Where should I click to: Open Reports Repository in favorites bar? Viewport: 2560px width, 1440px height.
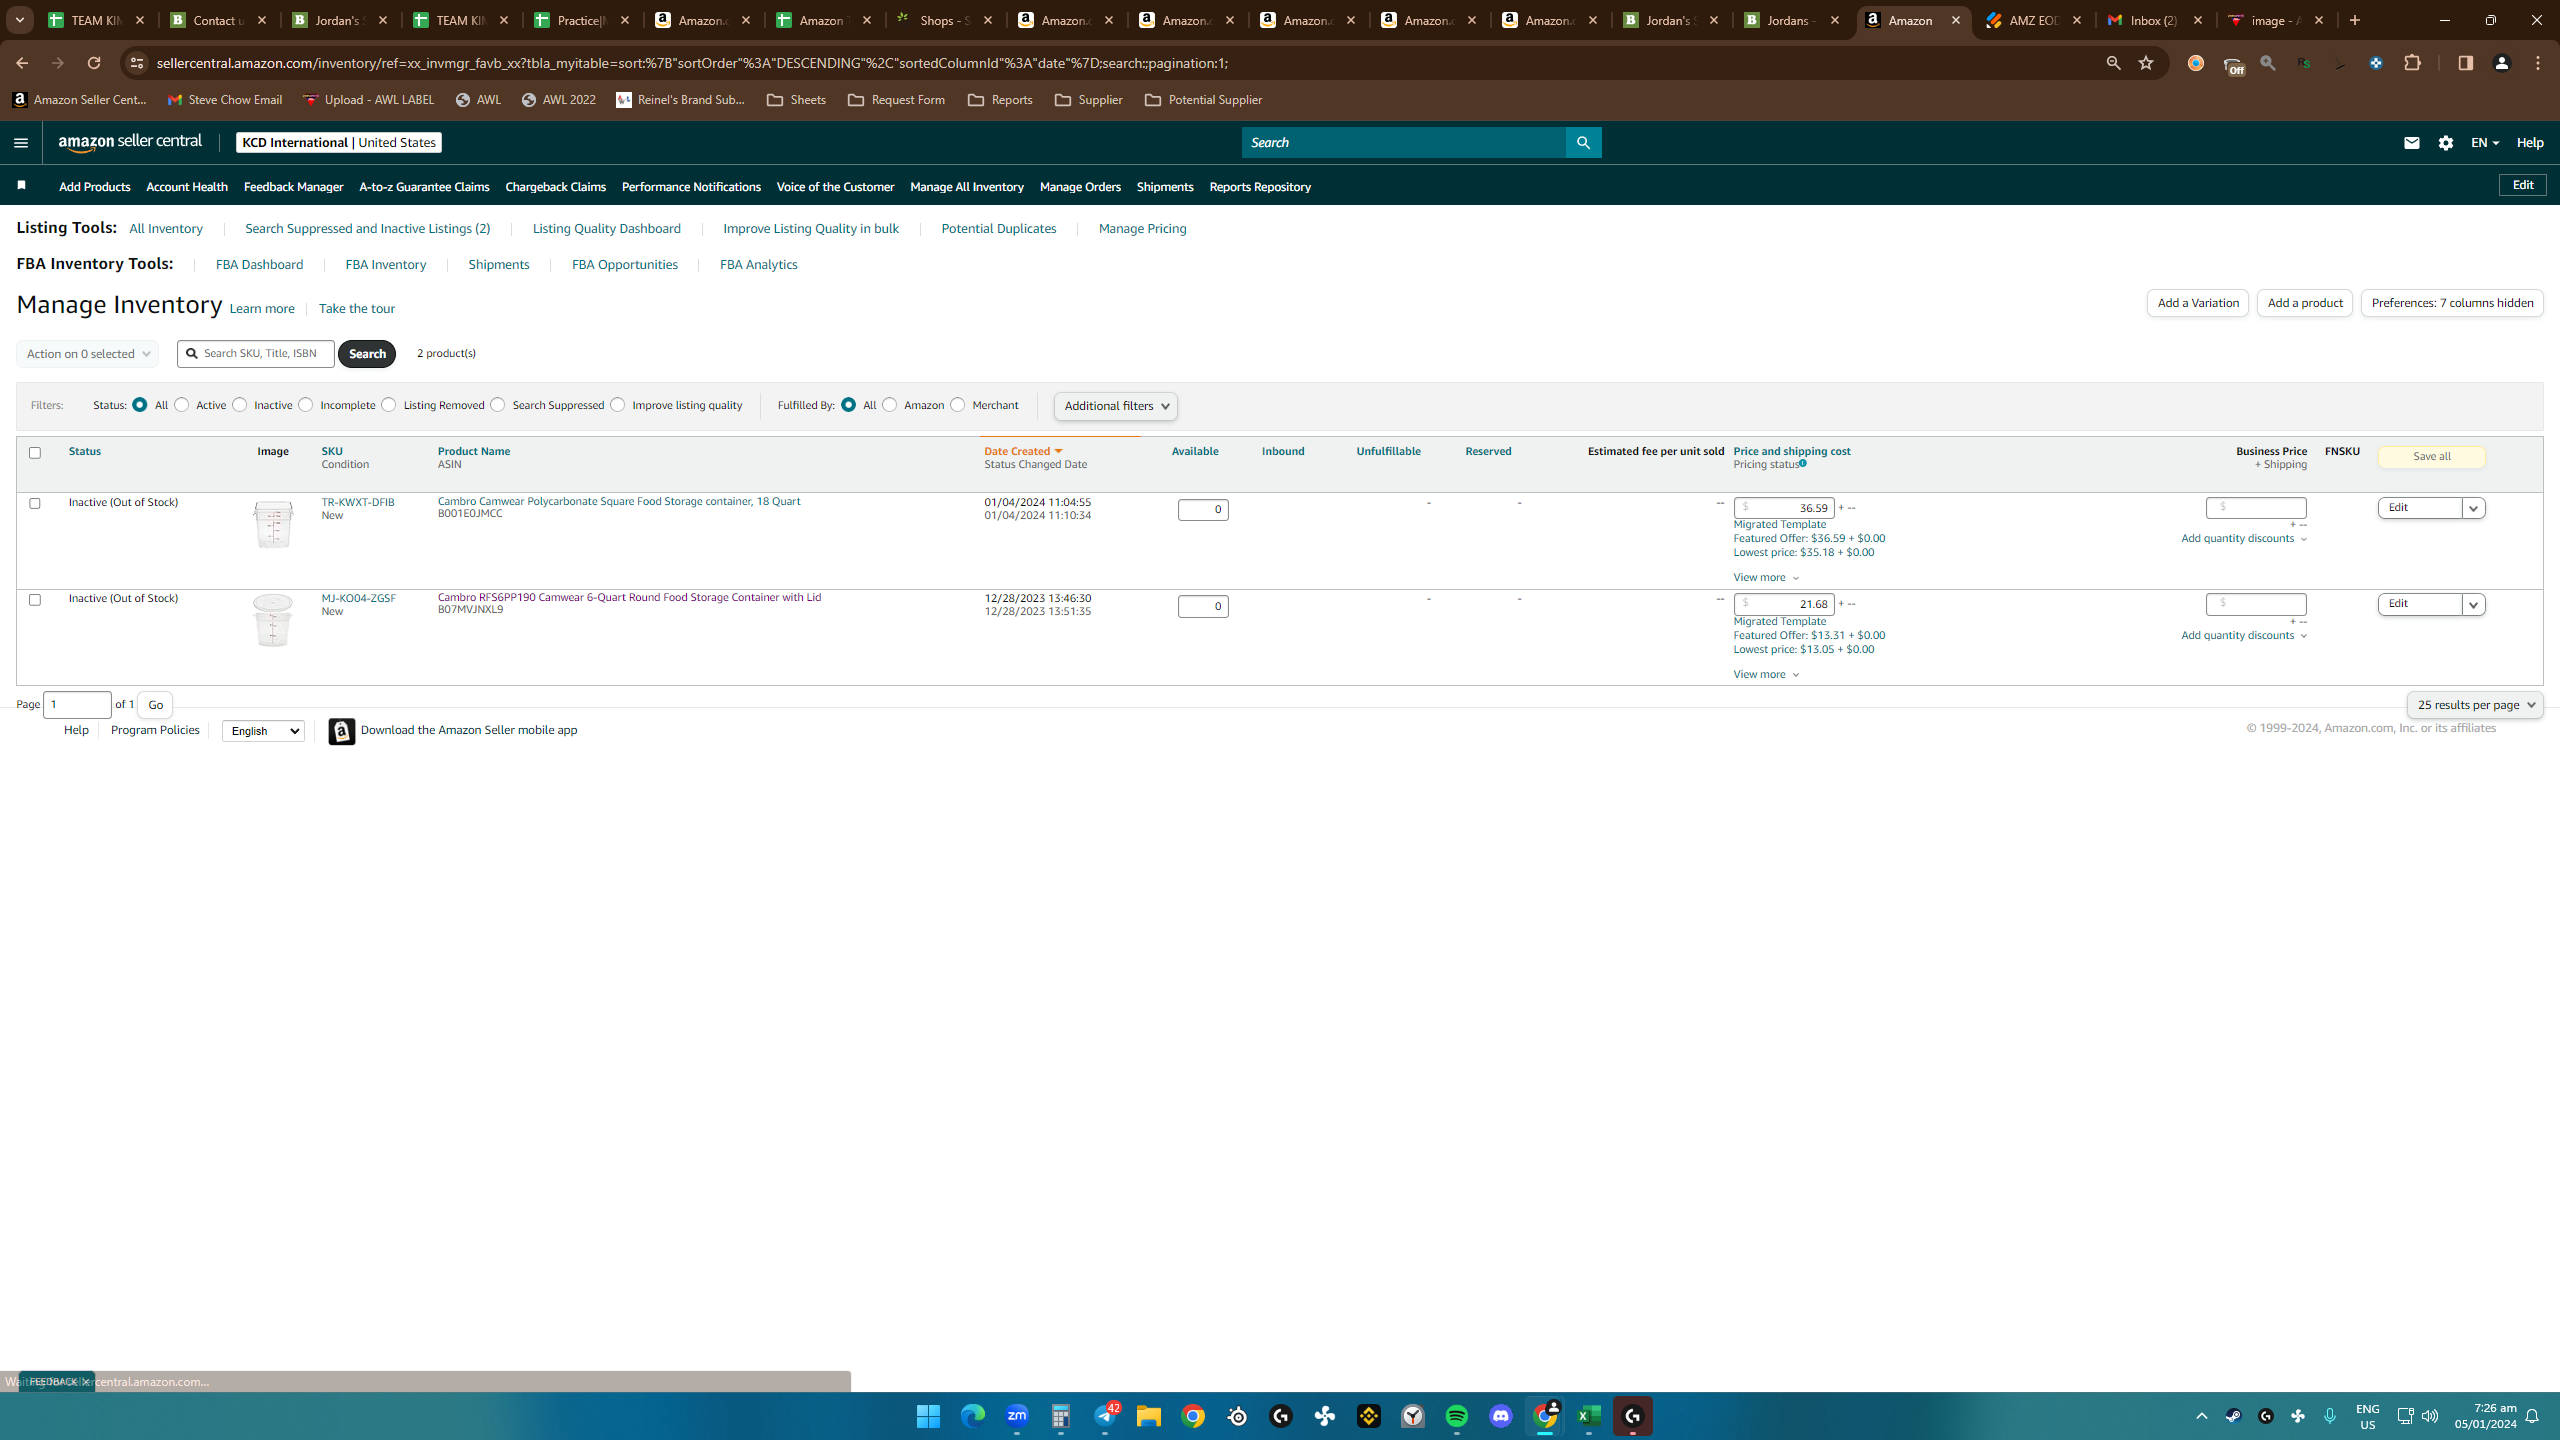coord(1260,187)
